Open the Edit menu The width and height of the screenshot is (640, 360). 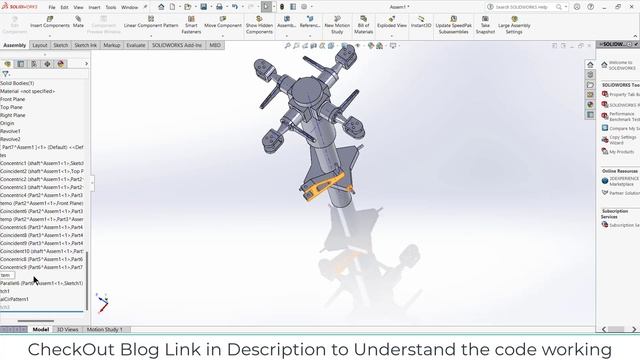pyautogui.click(x=64, y=7)
